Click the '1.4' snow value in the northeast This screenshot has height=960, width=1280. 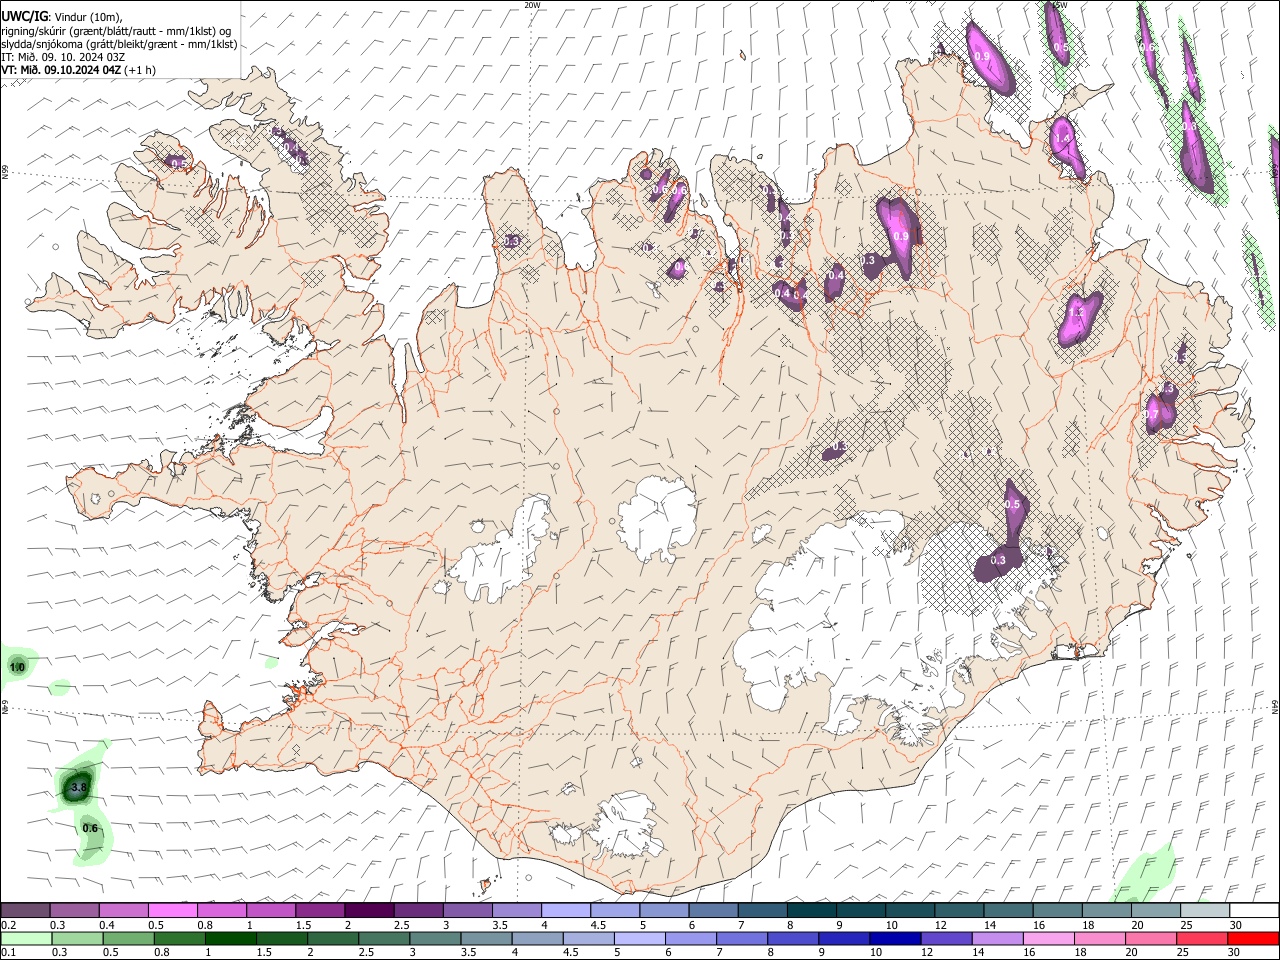click(x=1062, y=139)
